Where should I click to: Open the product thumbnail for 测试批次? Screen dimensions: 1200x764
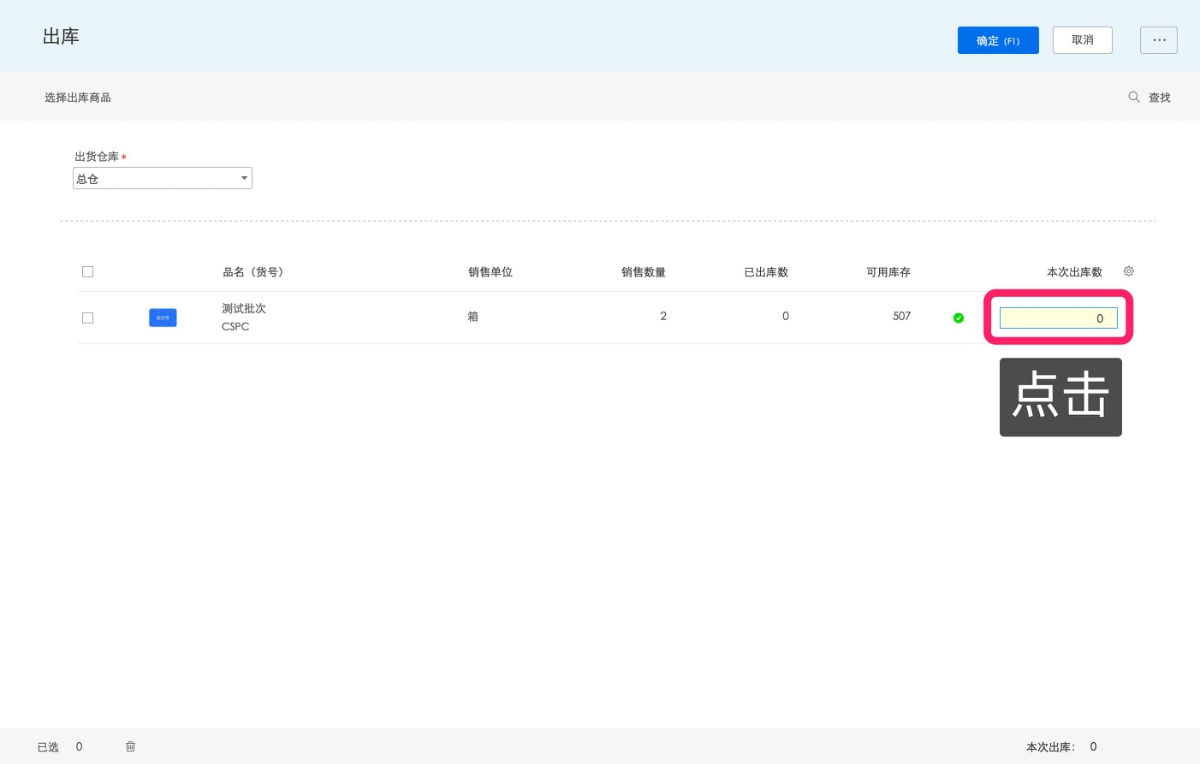tap(163, 318)
